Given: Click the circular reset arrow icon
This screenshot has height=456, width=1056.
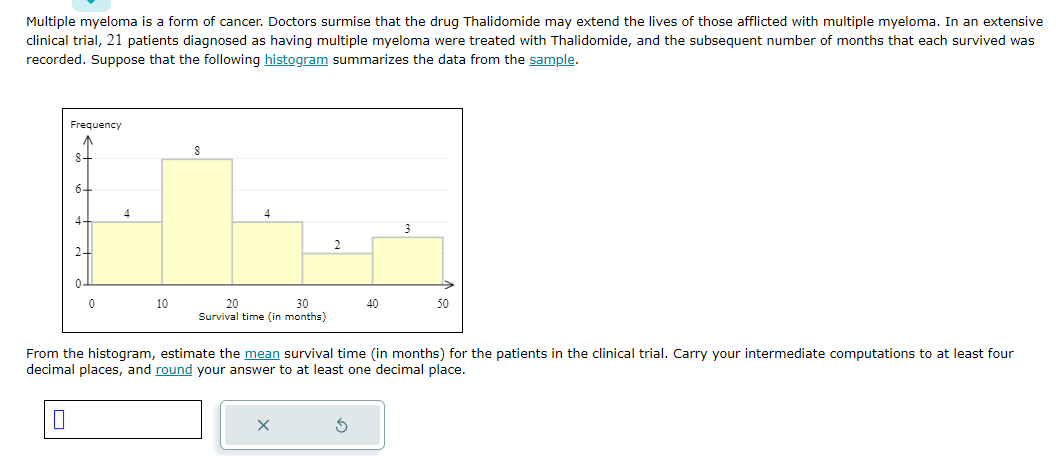Looking at the screenshot, I should coord(341,425).
